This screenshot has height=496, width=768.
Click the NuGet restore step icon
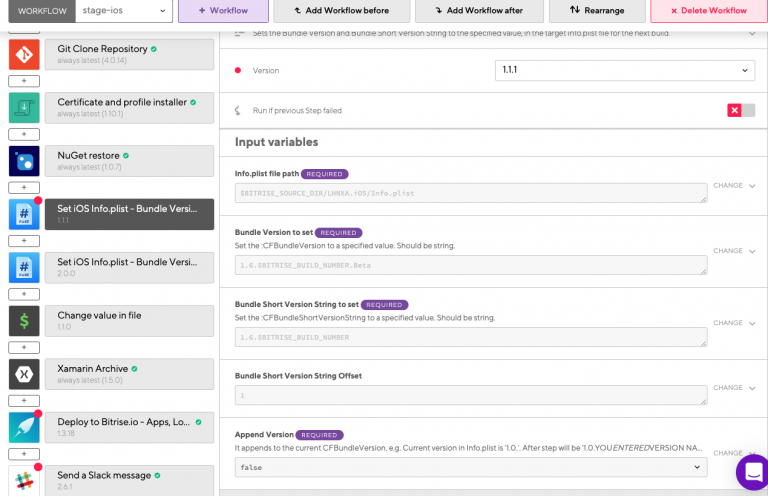click(x=24, y=161)
